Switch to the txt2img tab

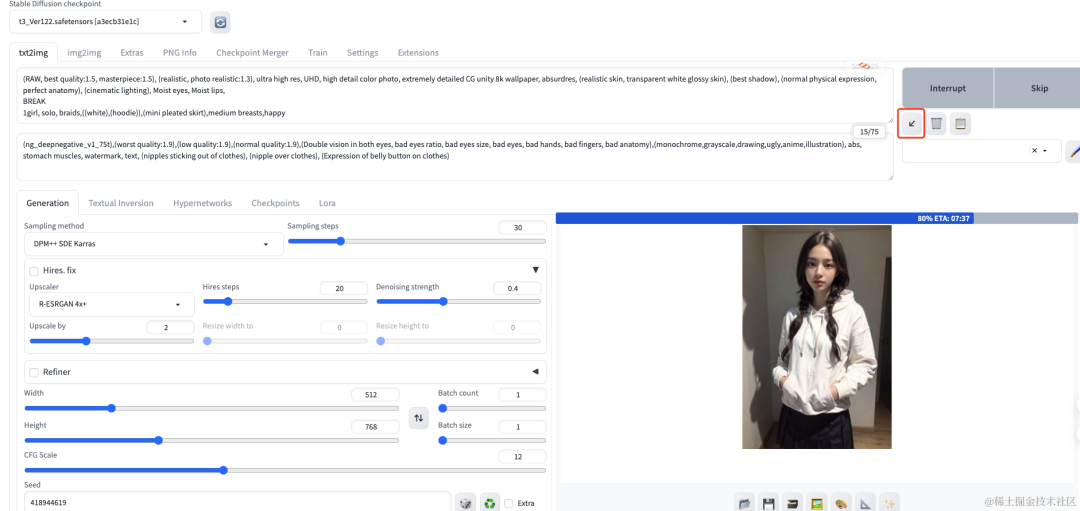pos(32,52)
